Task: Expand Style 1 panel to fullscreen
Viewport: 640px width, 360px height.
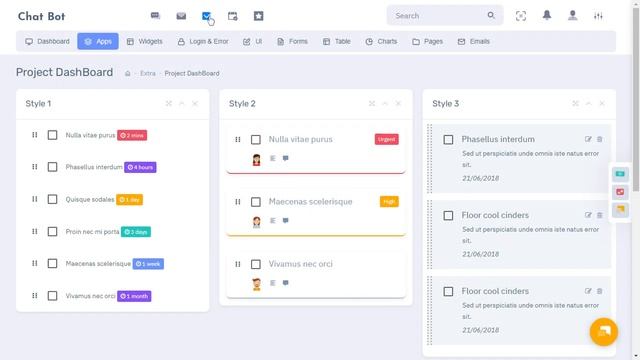Action: 169,104
